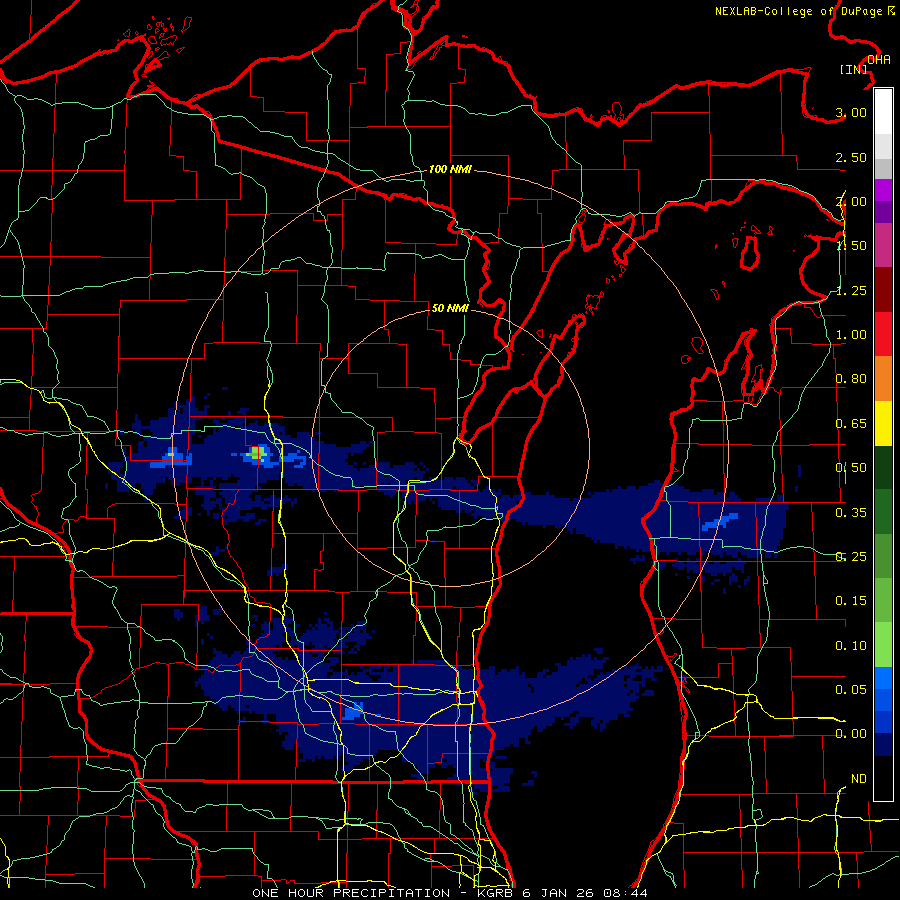Click the 0.80 legend value
The height and width of the screenshot is (900, 900).
(x=851, y=379)
